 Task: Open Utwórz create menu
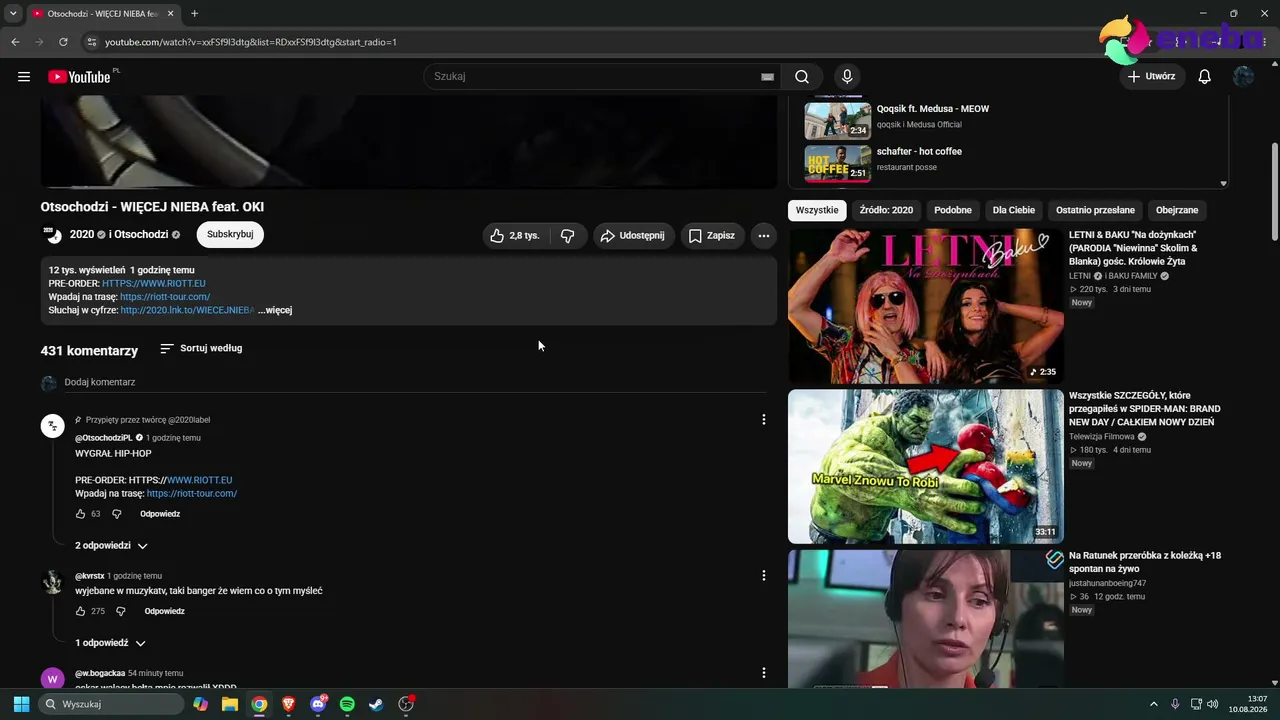click(1152, 77)
